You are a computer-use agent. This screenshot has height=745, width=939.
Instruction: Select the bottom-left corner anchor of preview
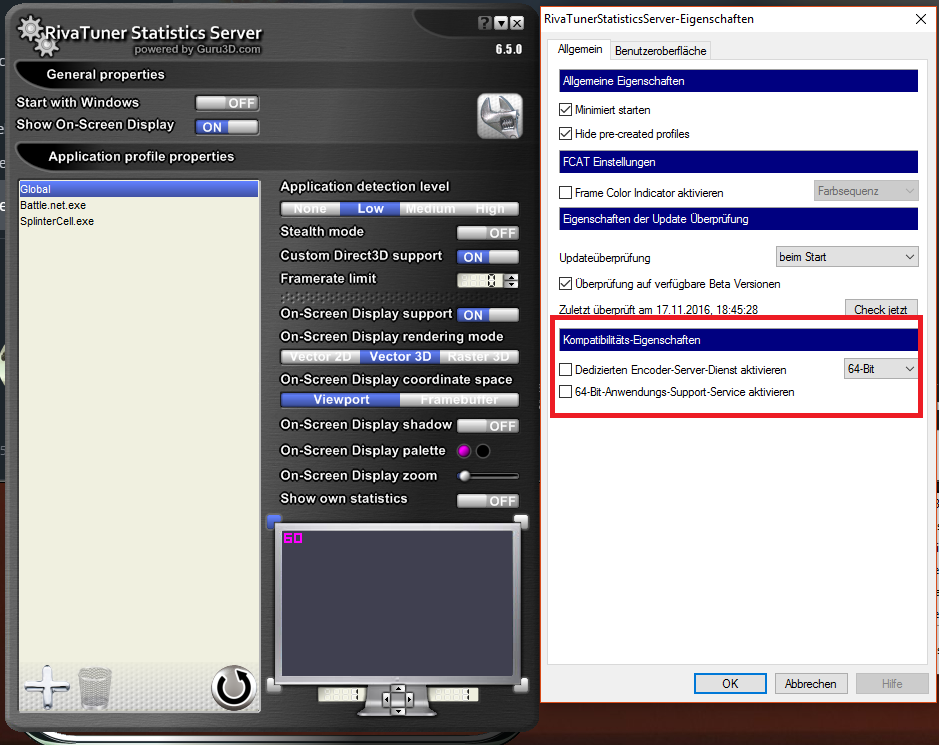(x=272, y=685)
